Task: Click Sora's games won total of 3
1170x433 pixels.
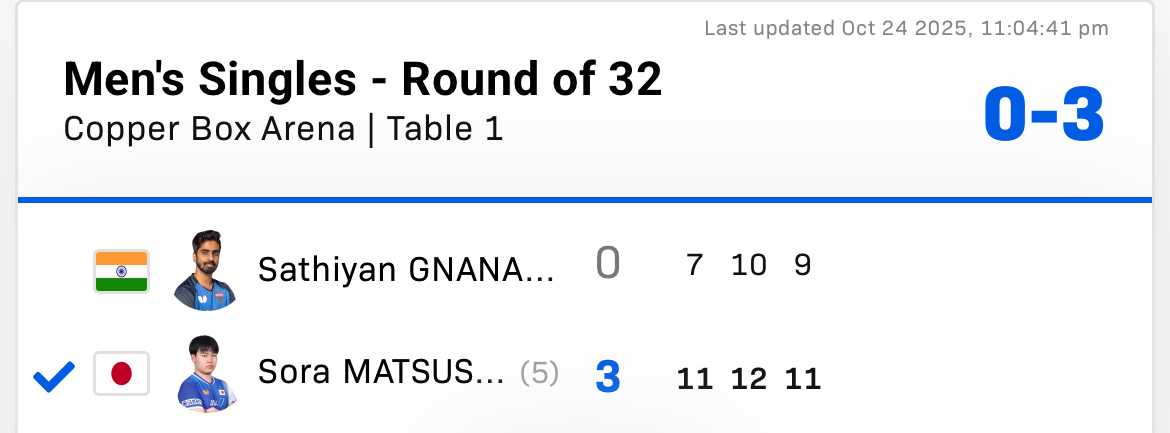Action: click(x=608, y=377)
